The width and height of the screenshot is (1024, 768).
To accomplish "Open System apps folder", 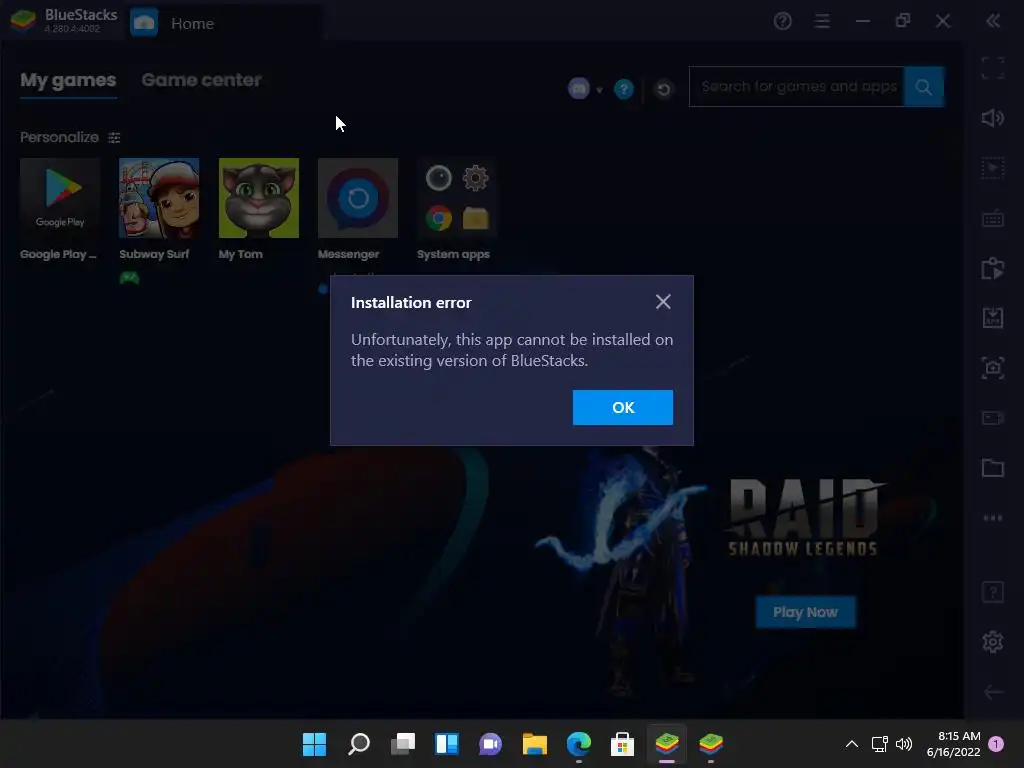I will click(x=457, y=198).
